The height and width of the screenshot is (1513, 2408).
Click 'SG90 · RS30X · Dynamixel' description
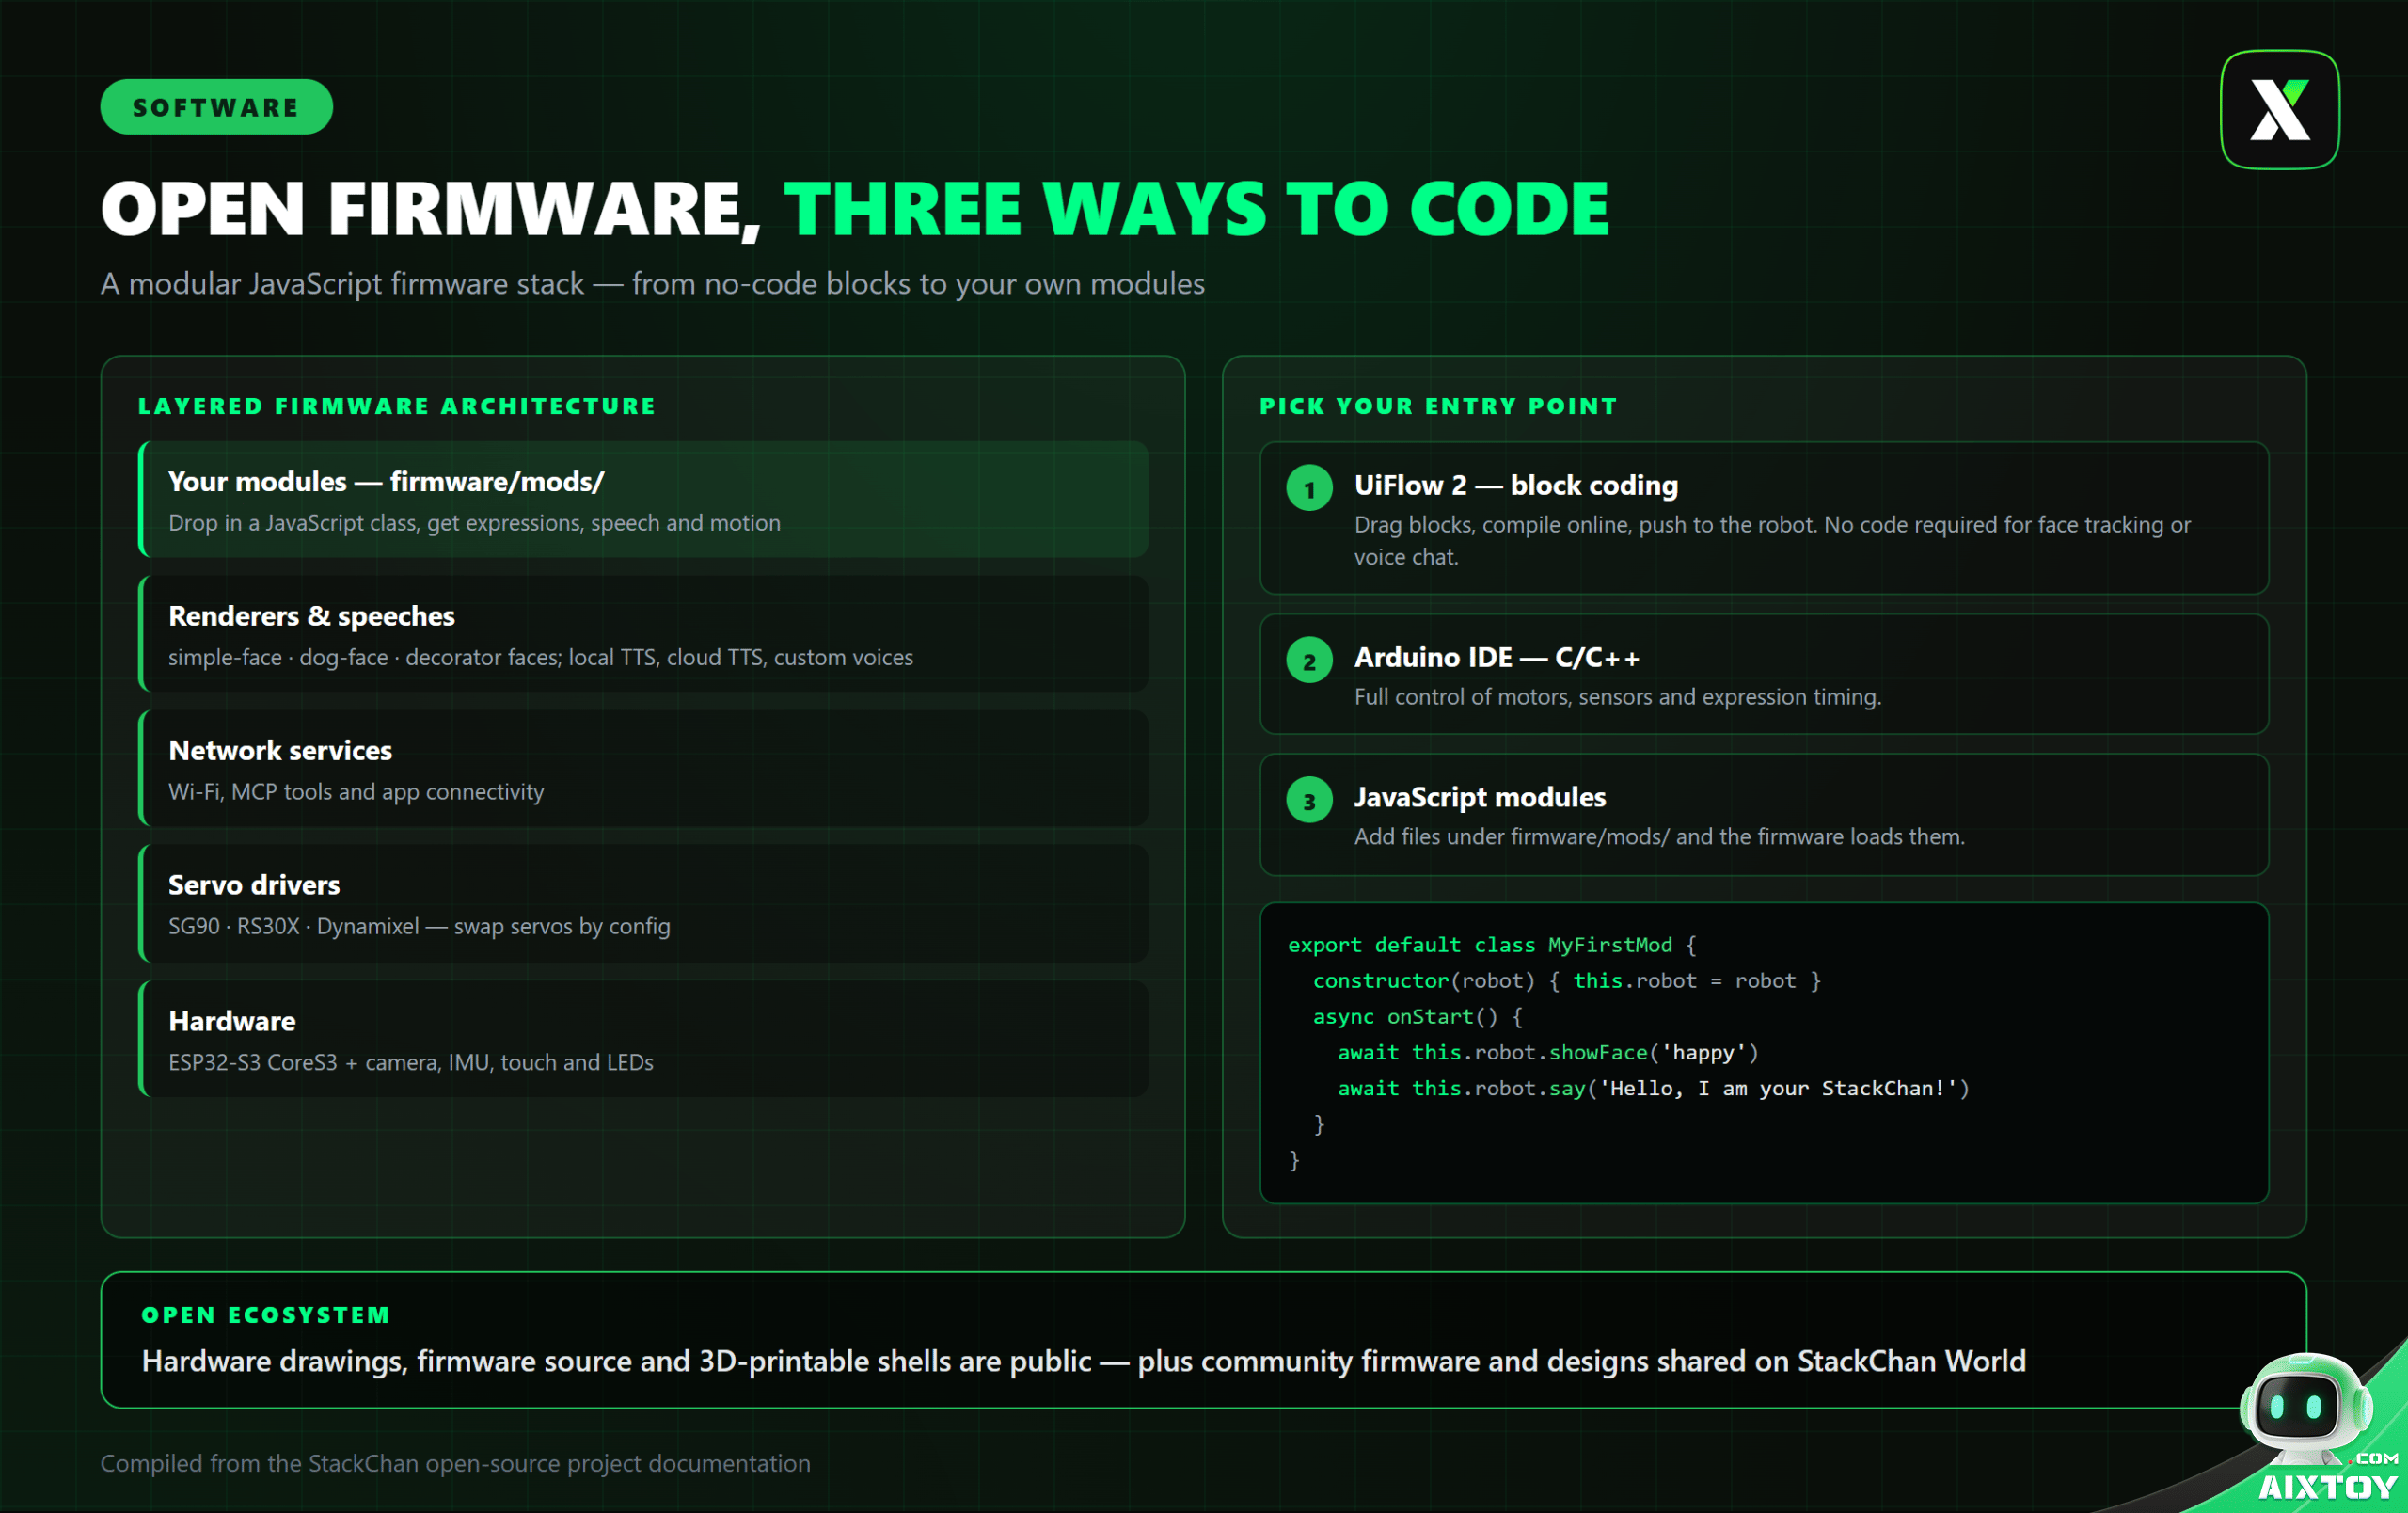tap(419, 926)
